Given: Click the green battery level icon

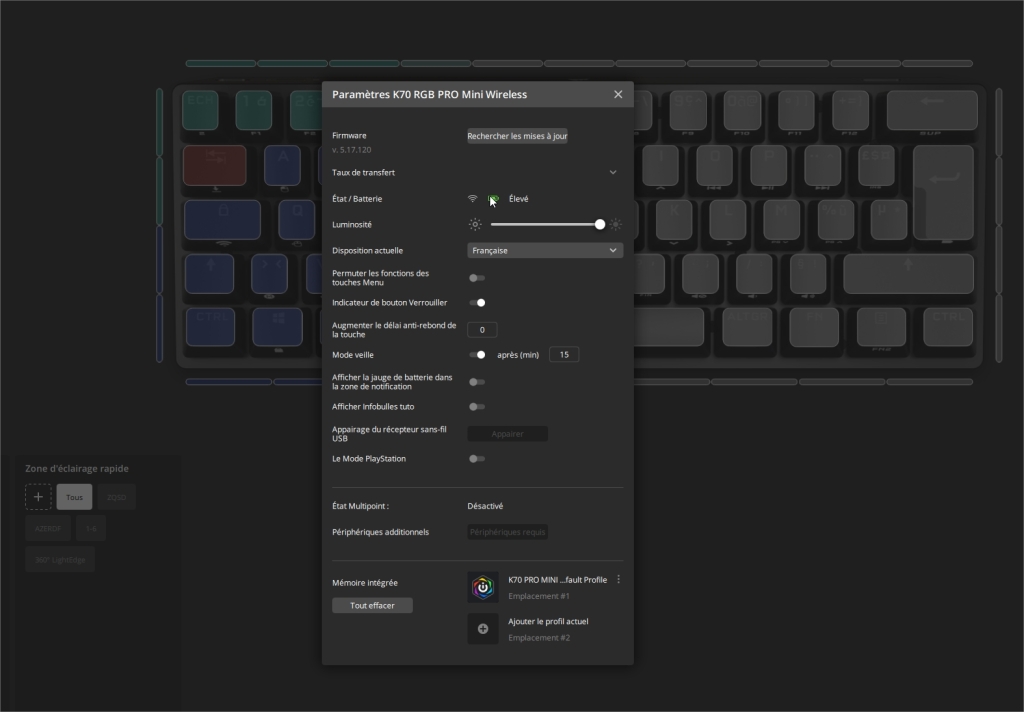Looking at the screenshot, I should 493,199.
